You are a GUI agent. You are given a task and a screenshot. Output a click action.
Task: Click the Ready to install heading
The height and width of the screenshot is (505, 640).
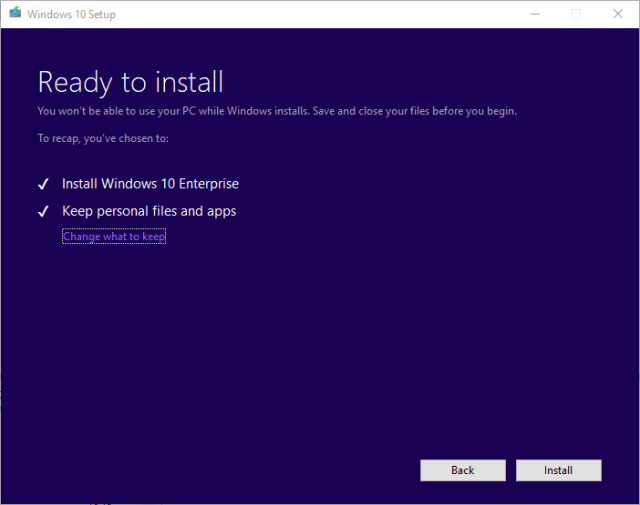click(x=130, y=81)
